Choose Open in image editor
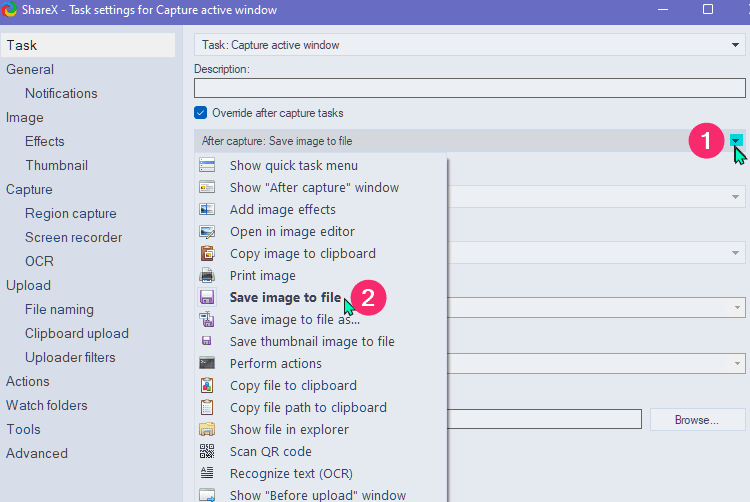Screen dimensions: 750x502 click(321, 231)
